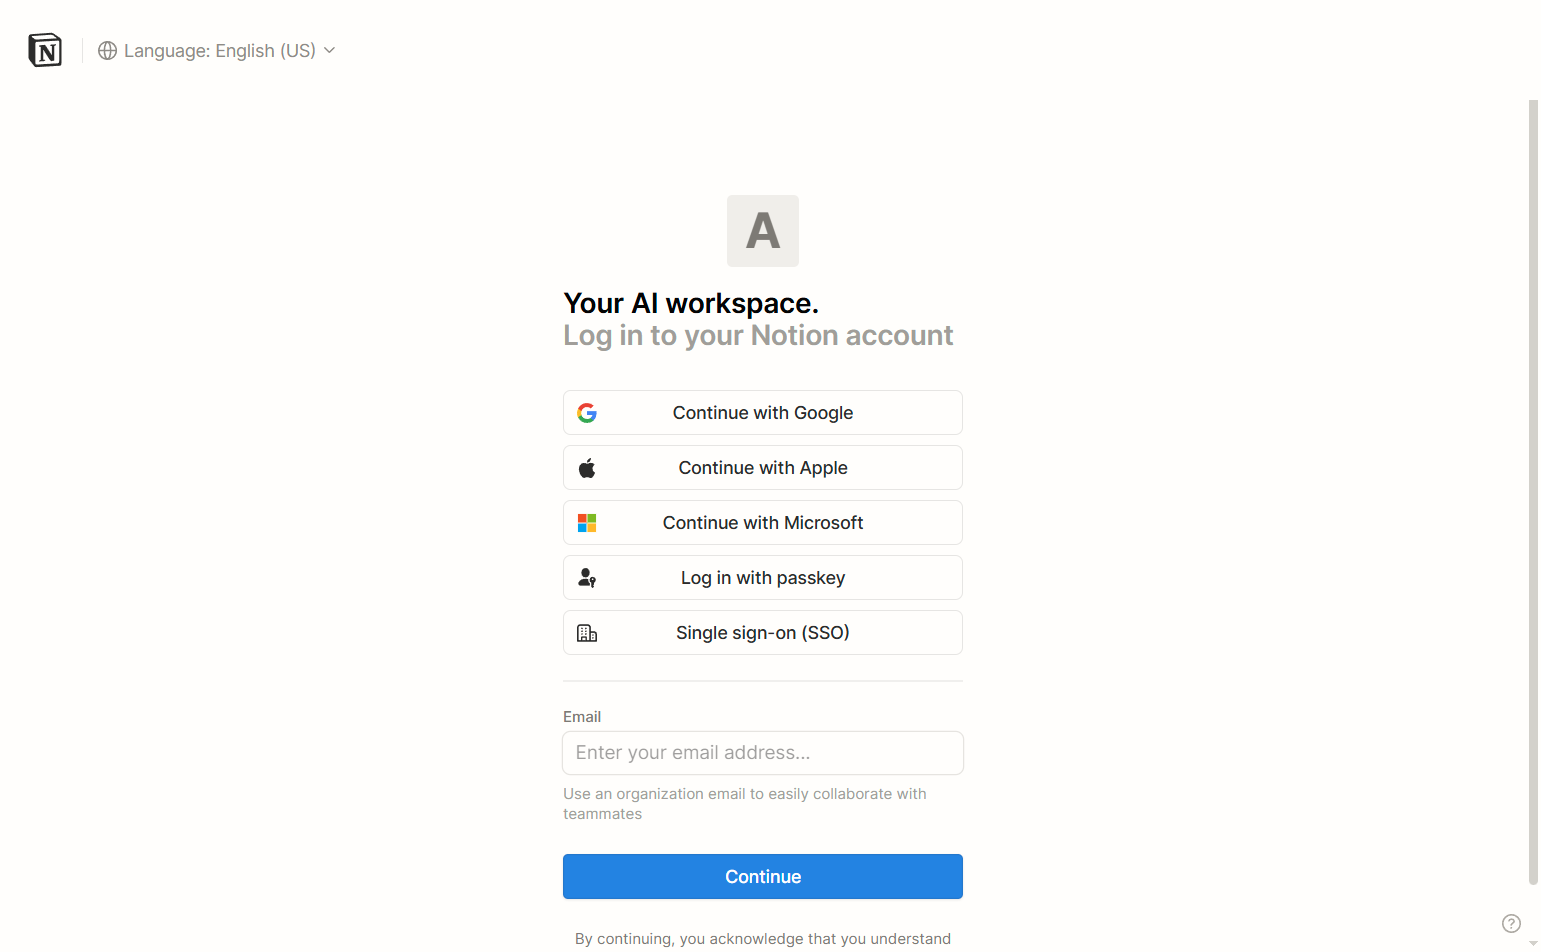The width and height of the screenshot is (1541, 952).
Task: Select Single sign-on (SSO) option
Action: 762,632
